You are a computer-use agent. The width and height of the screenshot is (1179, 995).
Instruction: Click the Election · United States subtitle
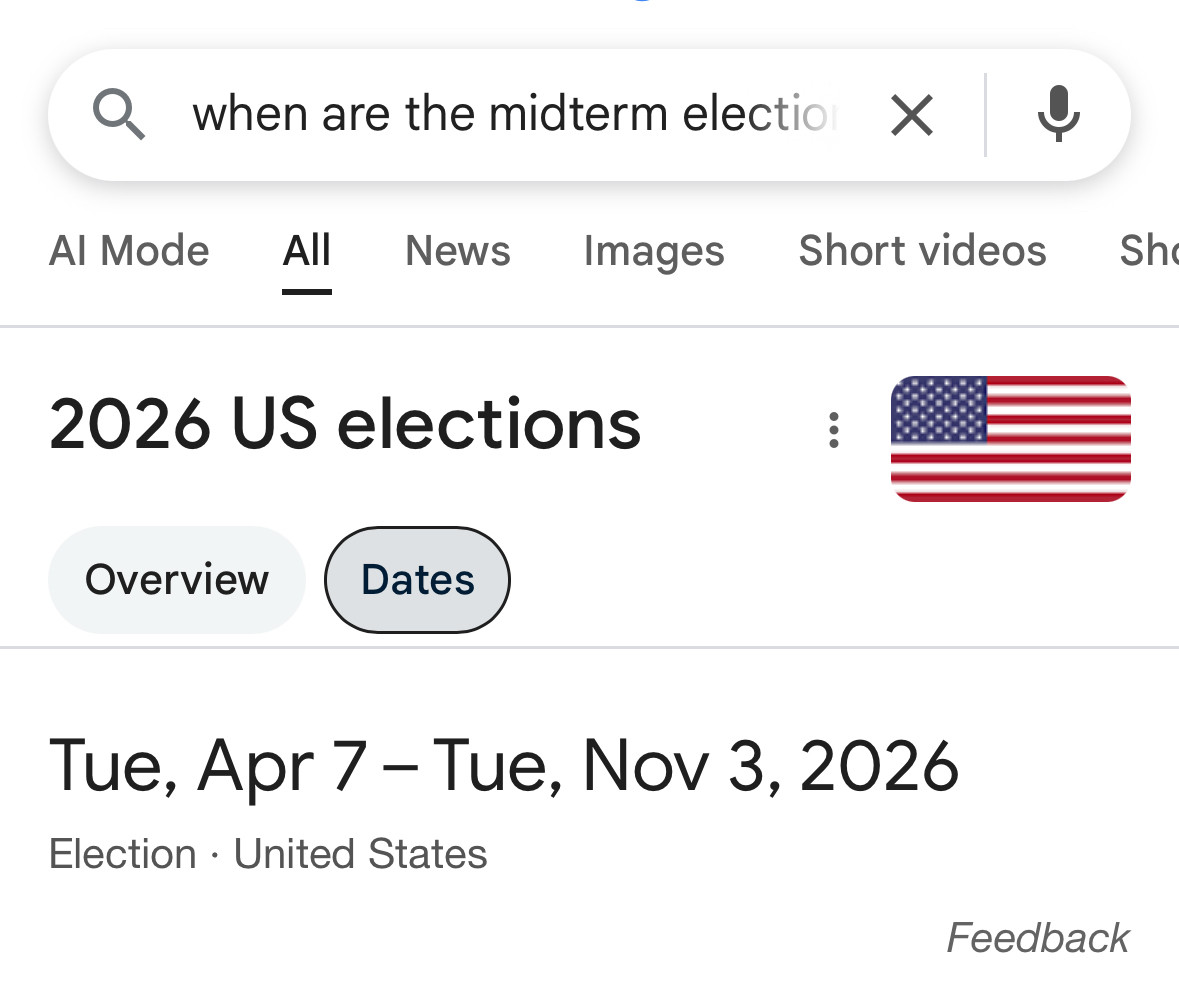coord(268,854)
